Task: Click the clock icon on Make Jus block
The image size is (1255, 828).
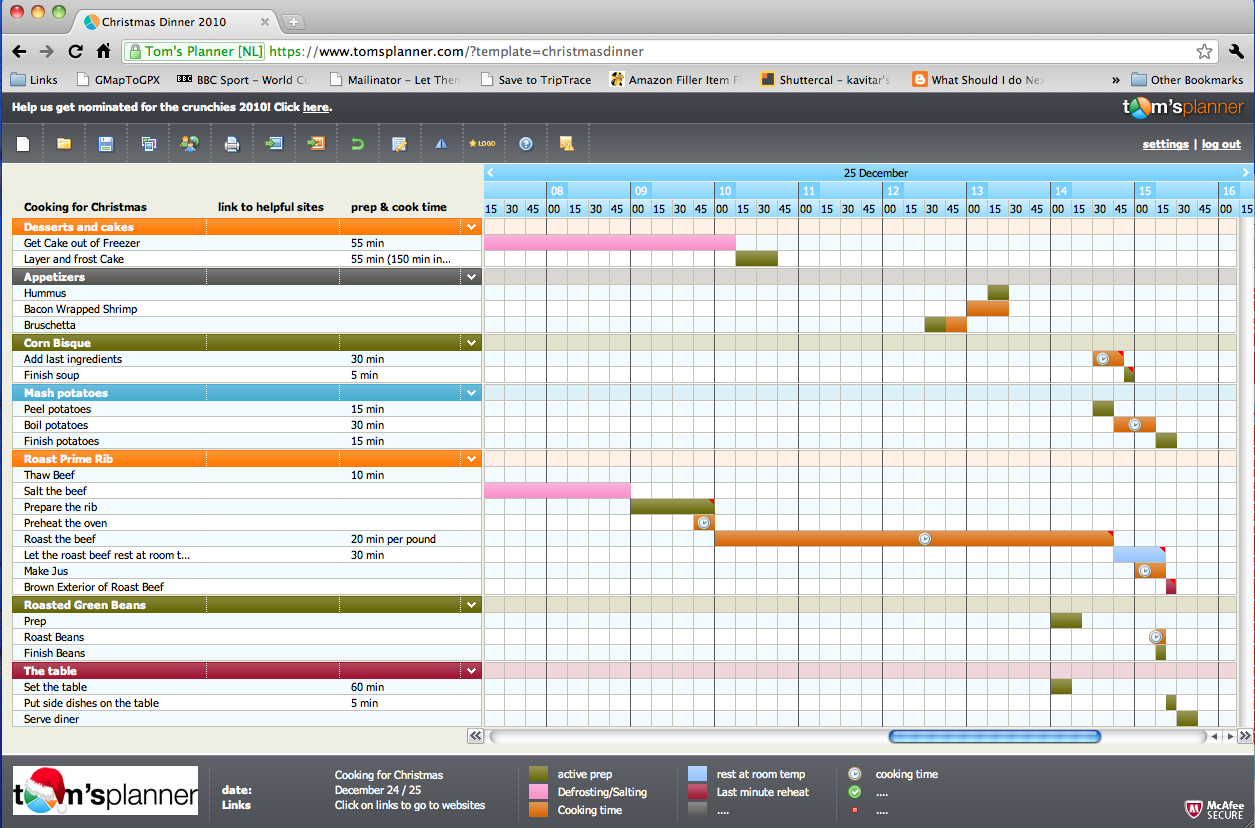Action: point(1145,570)
